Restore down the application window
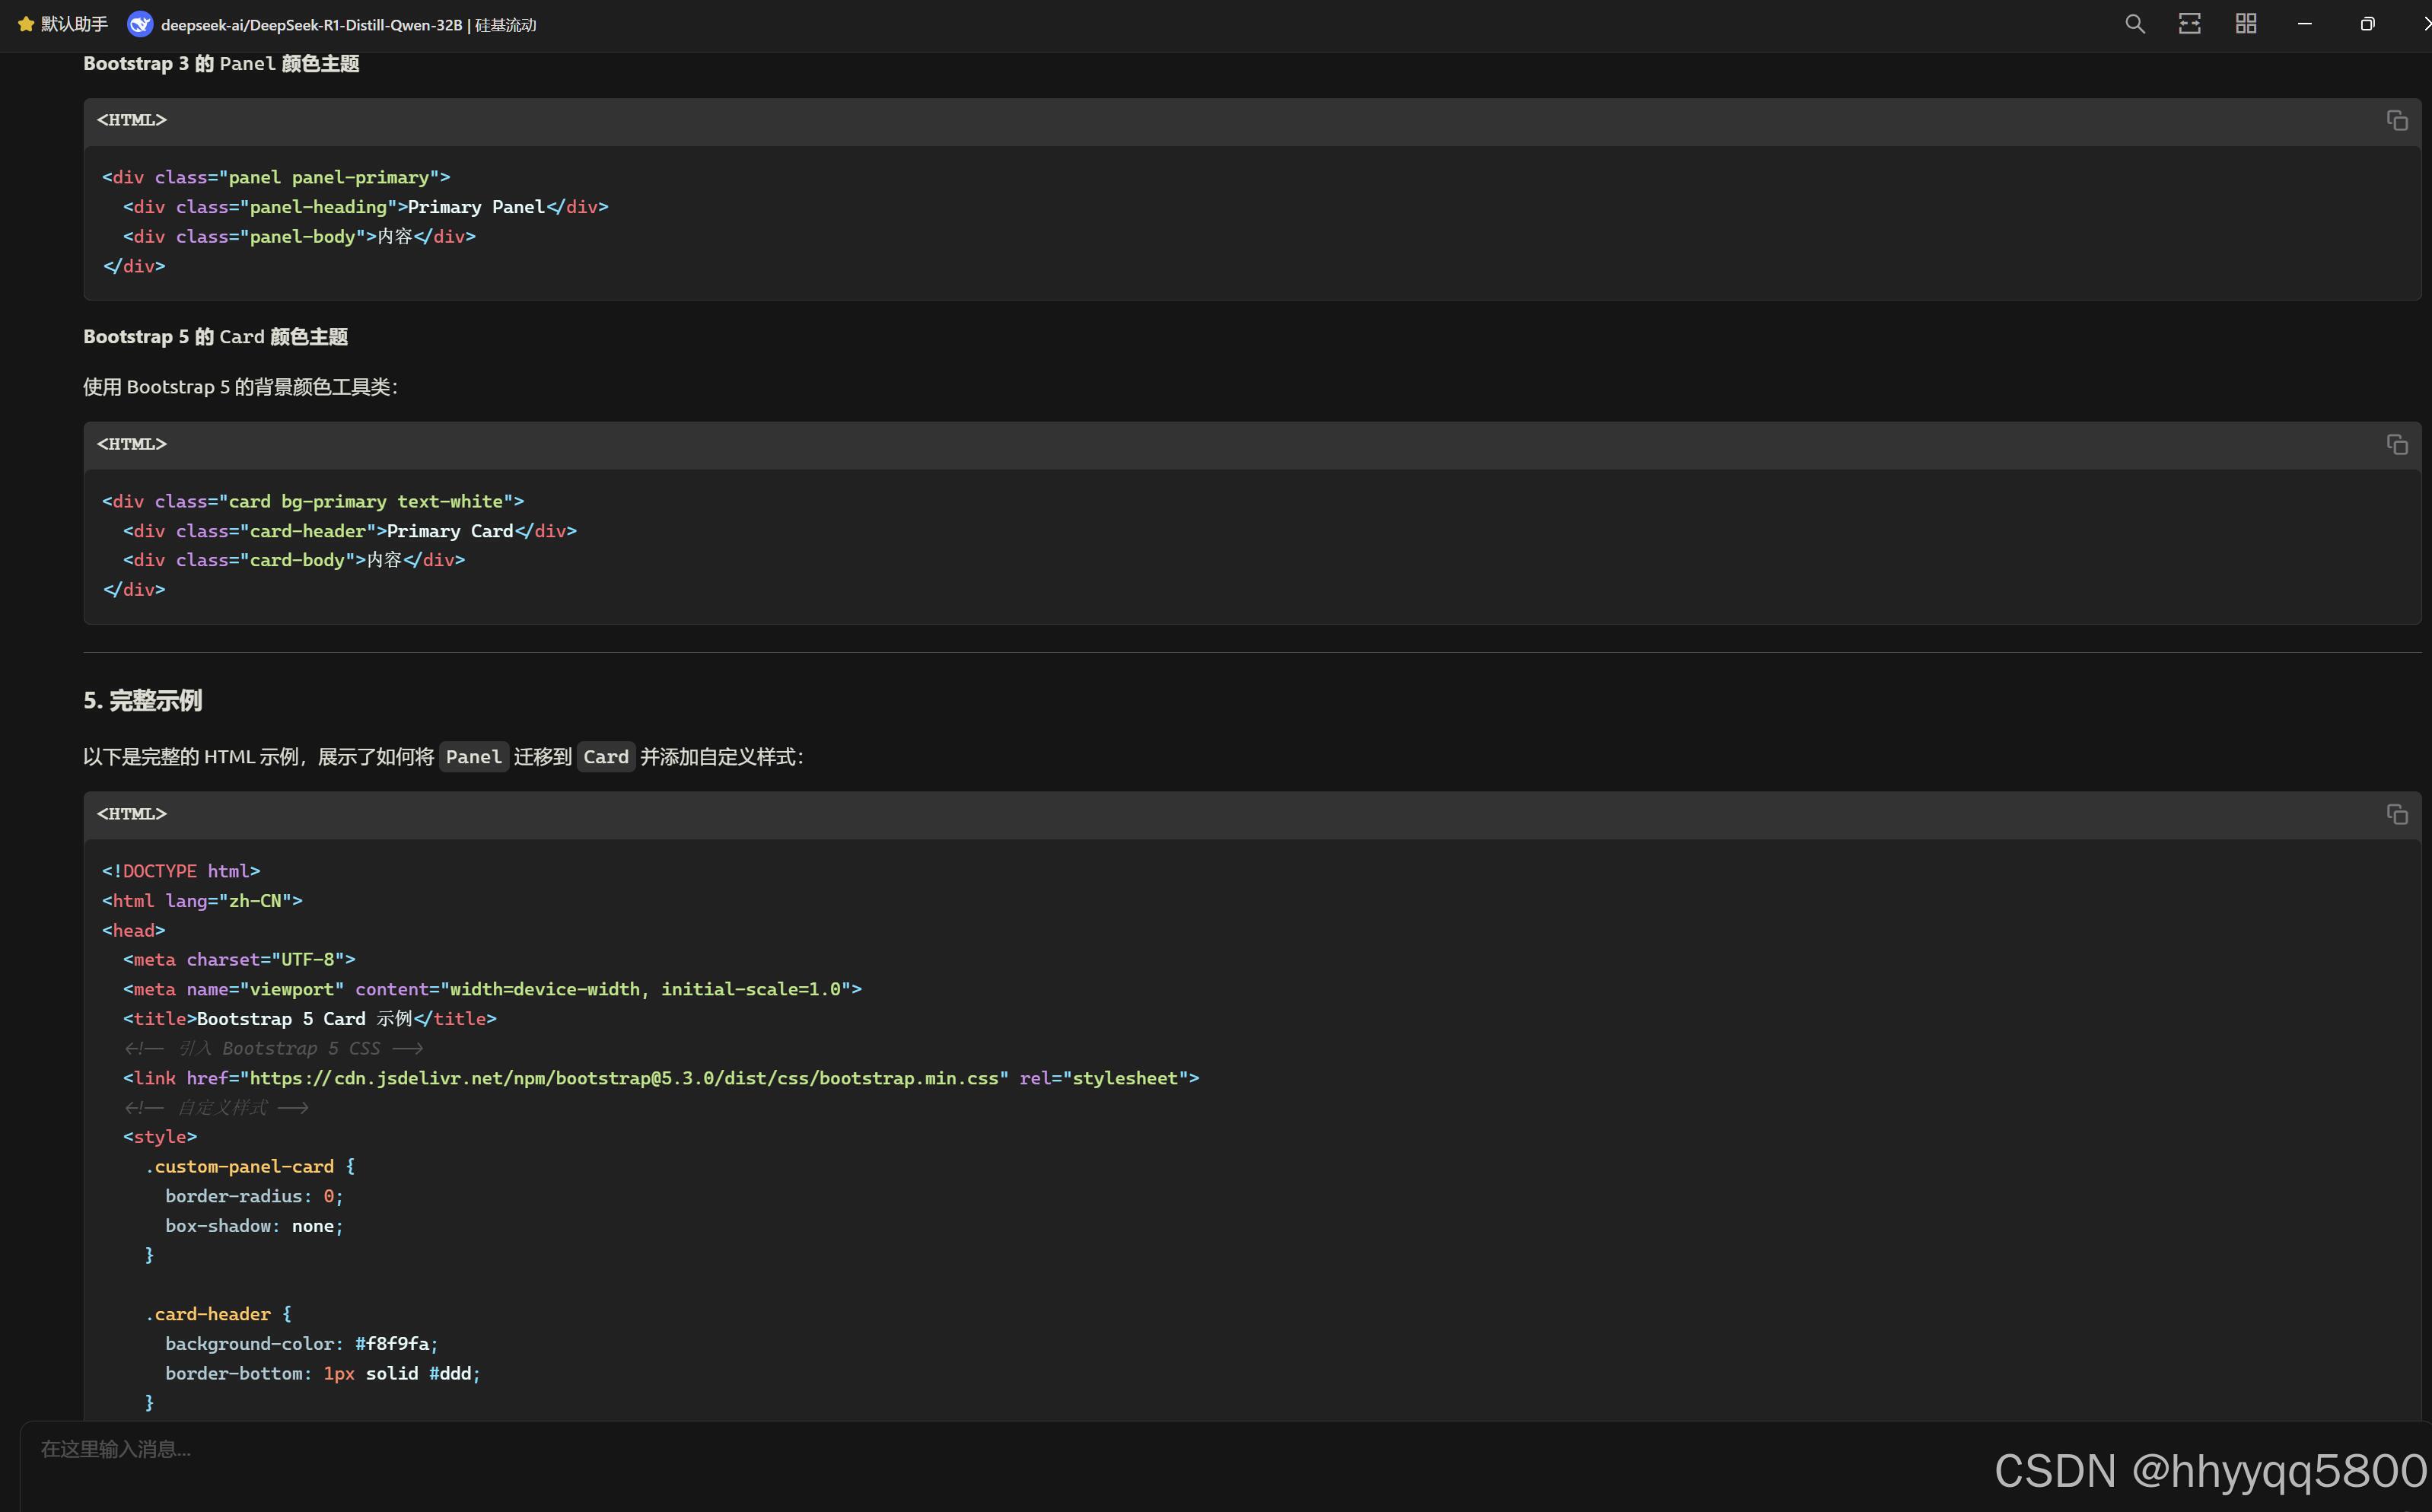The width and height of the screenshot is (2432, 1512). pyautogui.click(x=2366, y=24)
